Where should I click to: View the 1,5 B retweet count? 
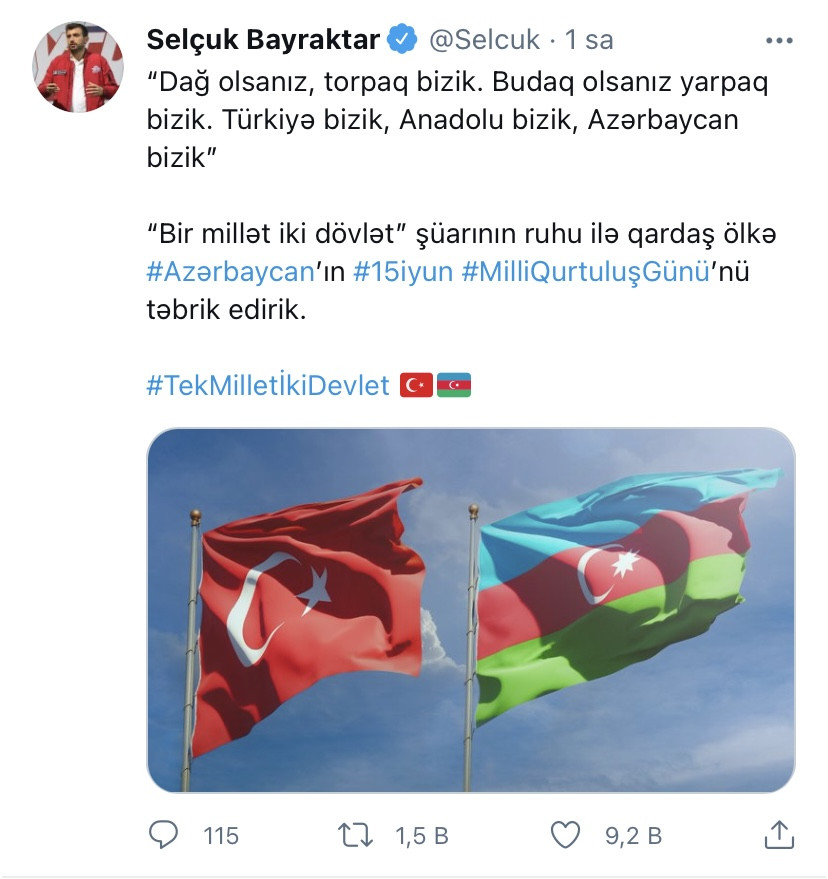(x=422, y=836)
